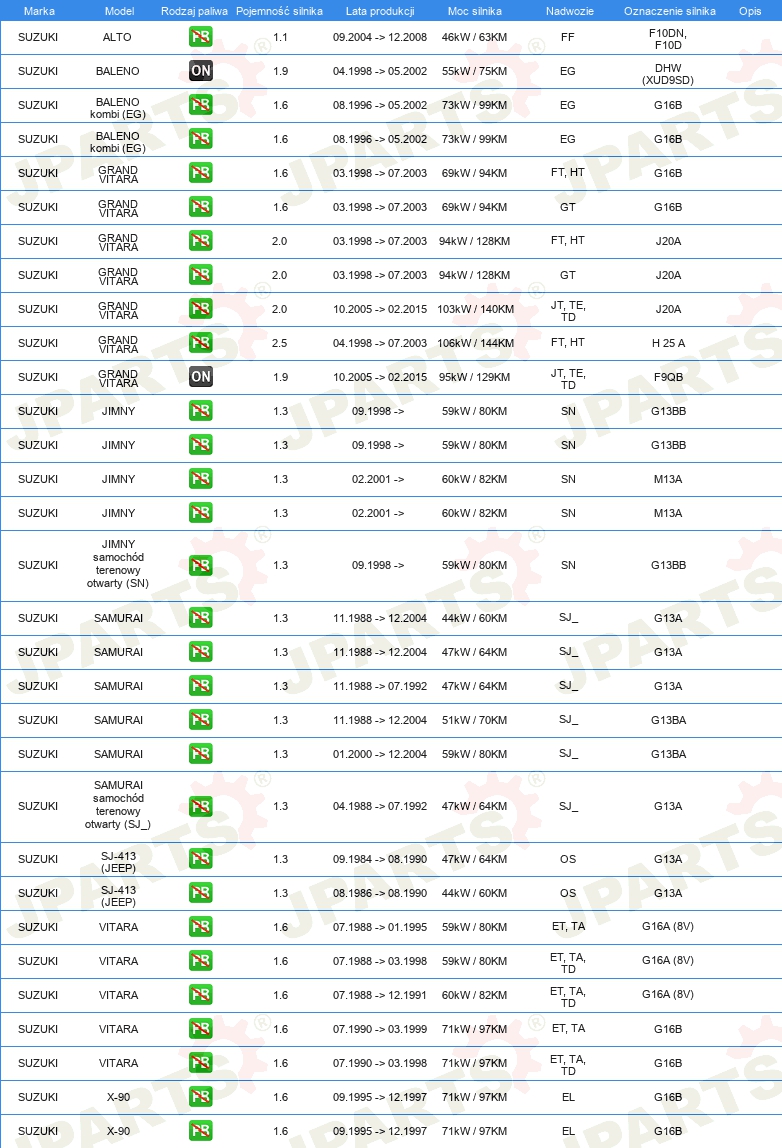Select the 55kW / 75KM power cell
The width and height of the screenshot is (782, 1148).
tap(474, 71)
